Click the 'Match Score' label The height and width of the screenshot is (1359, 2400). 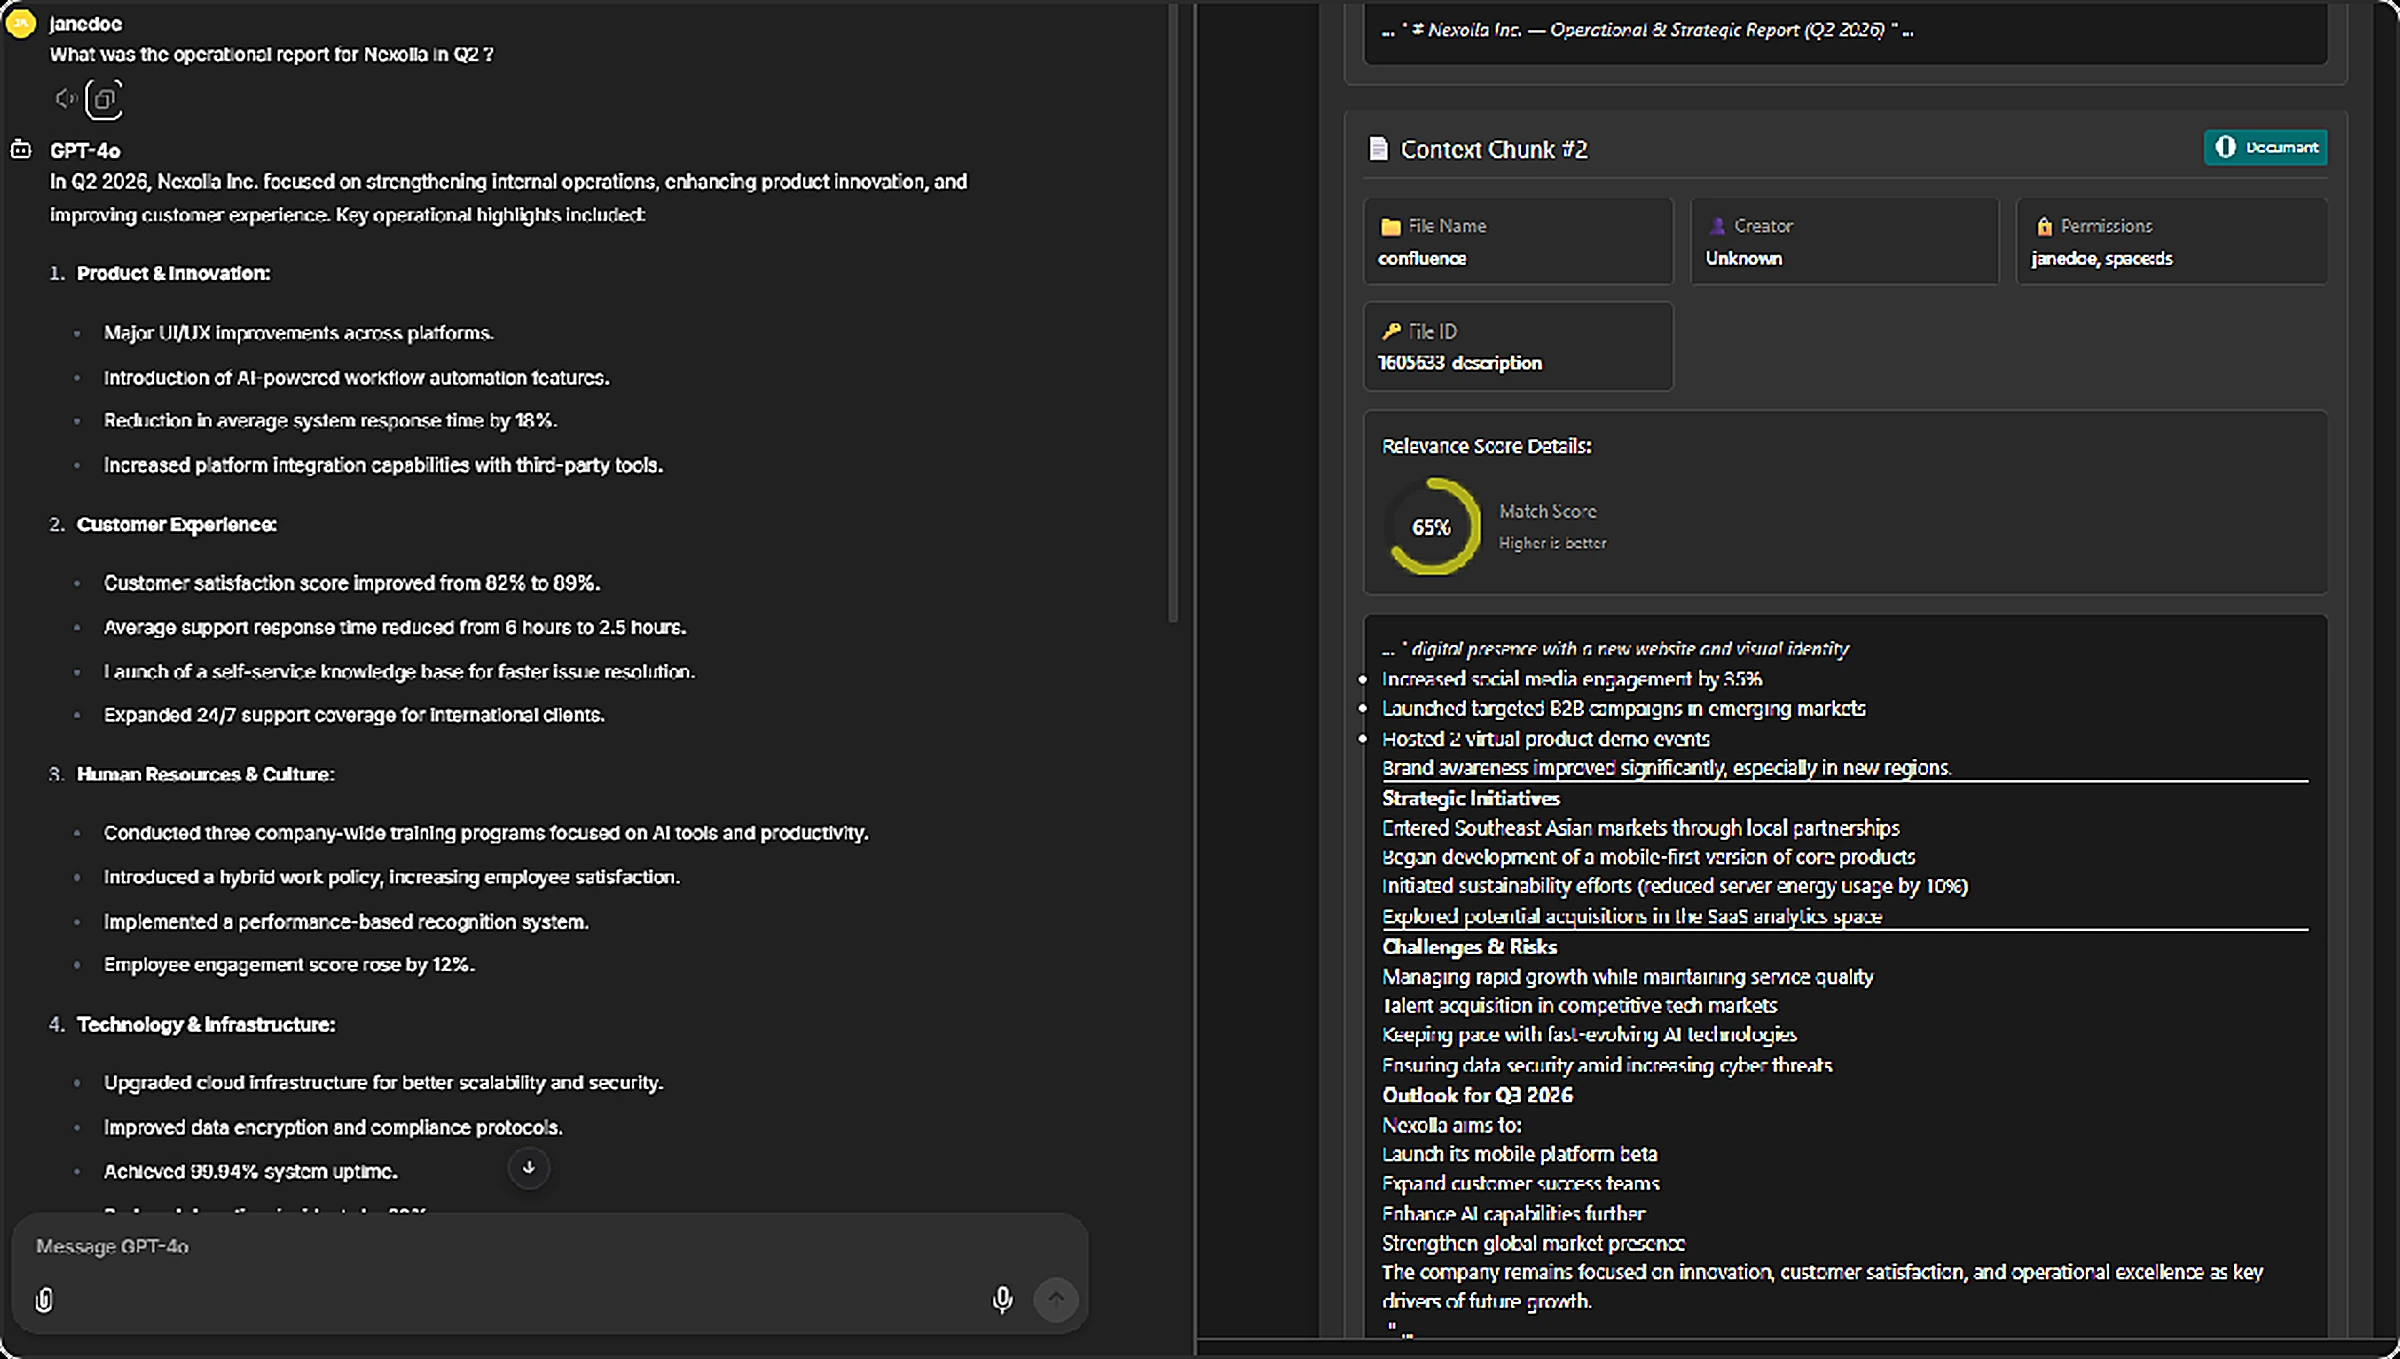(1548, 511)
